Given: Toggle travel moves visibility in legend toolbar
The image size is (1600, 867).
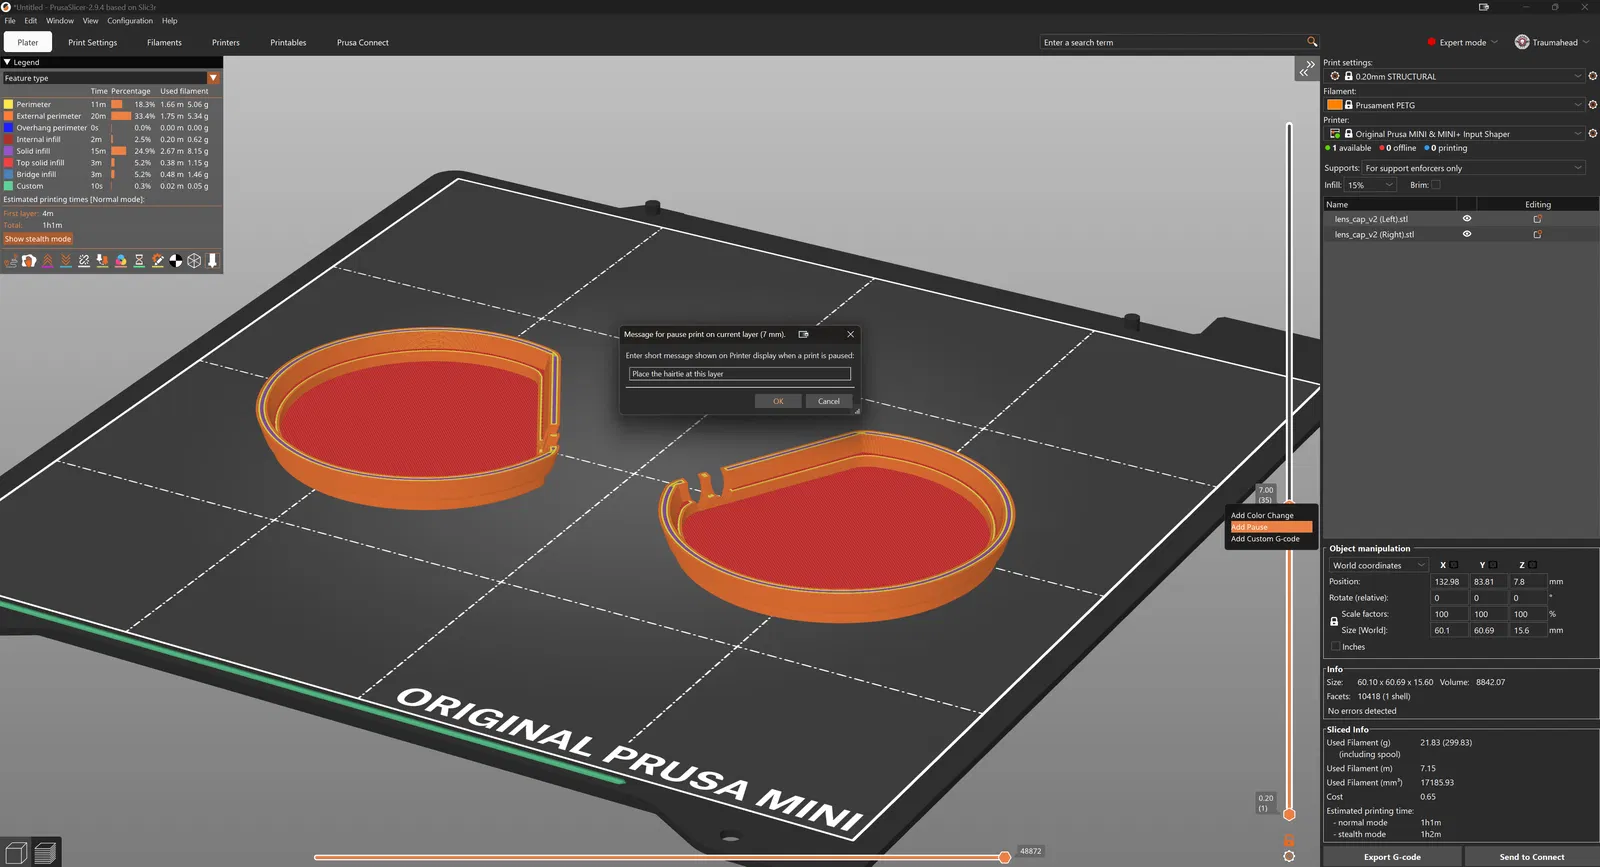Looking at the screenshot, I should (x=11, y=261).
